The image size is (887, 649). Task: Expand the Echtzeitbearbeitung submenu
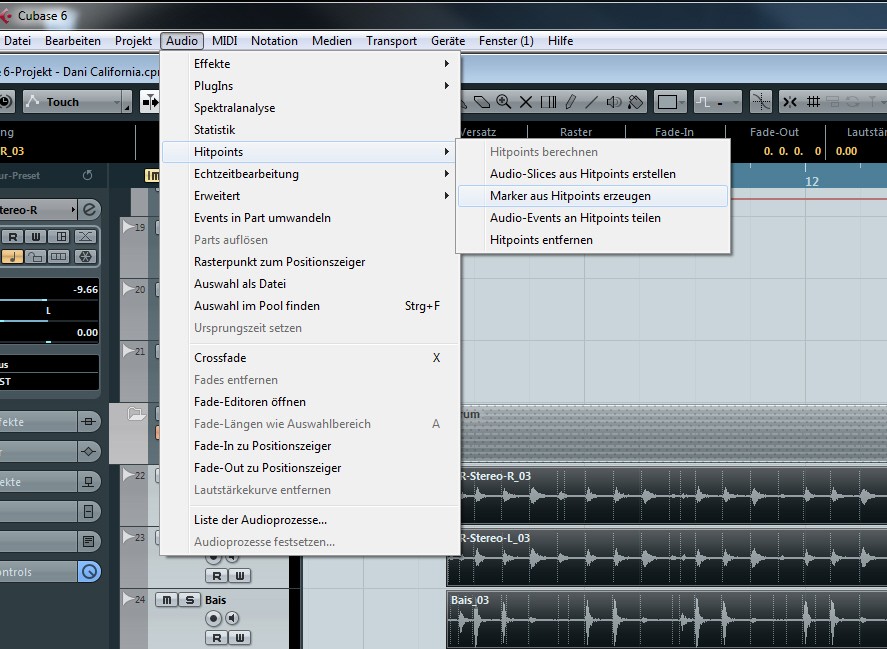pos(310,174)
